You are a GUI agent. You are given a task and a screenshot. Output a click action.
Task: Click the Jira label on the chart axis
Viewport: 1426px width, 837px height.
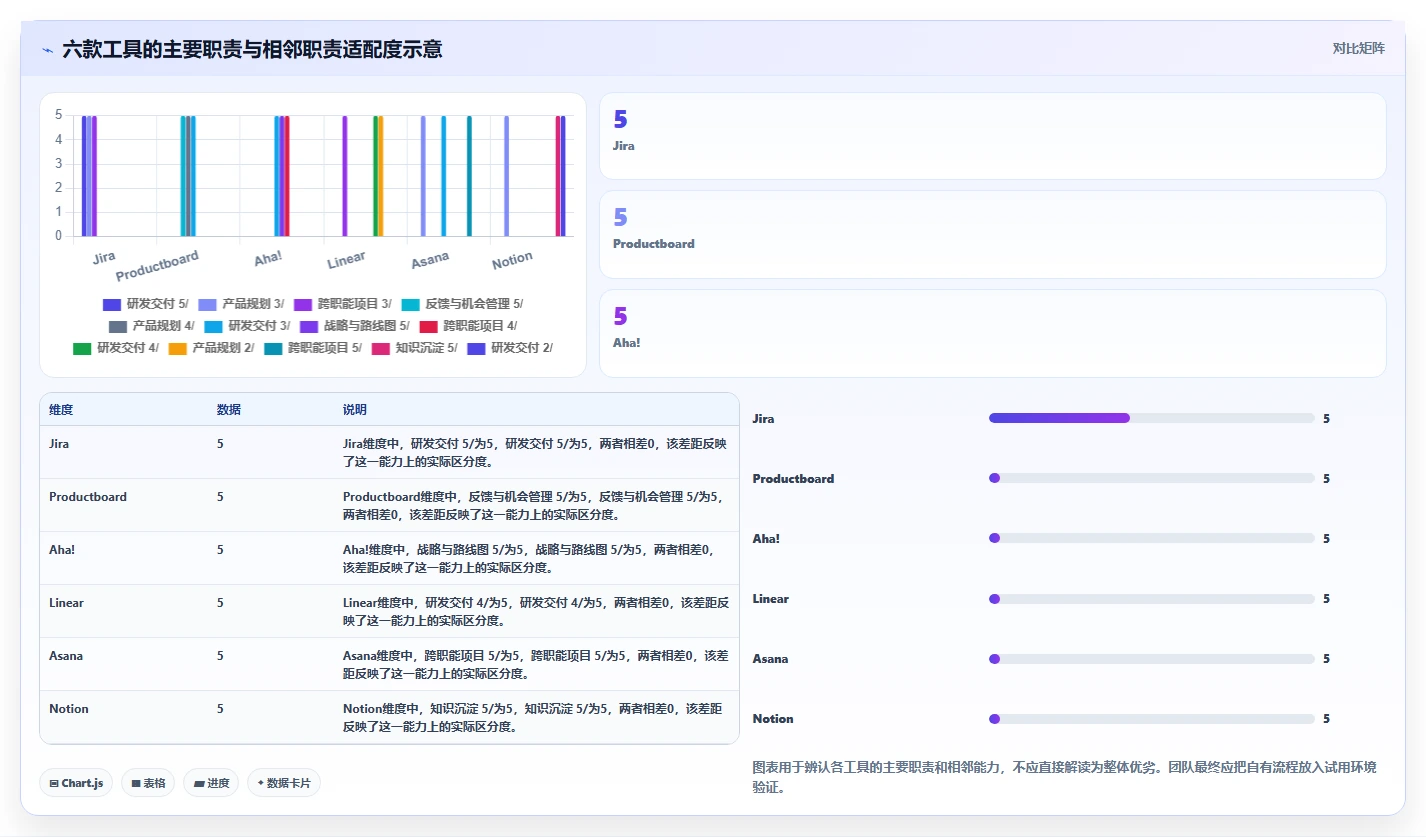[104, 258]
